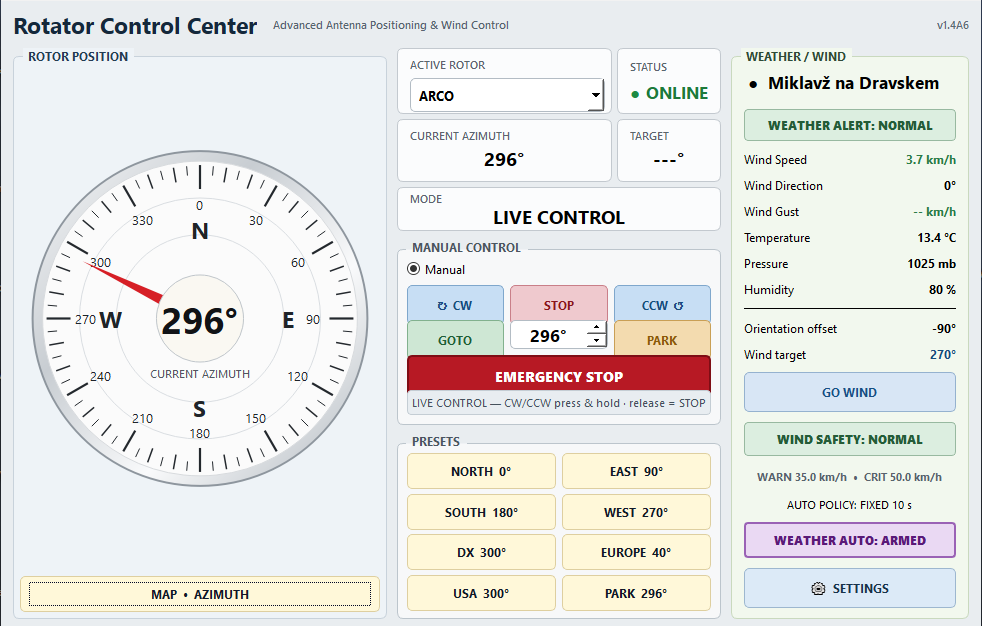Click the CCW rotate button

coord(662,304)
